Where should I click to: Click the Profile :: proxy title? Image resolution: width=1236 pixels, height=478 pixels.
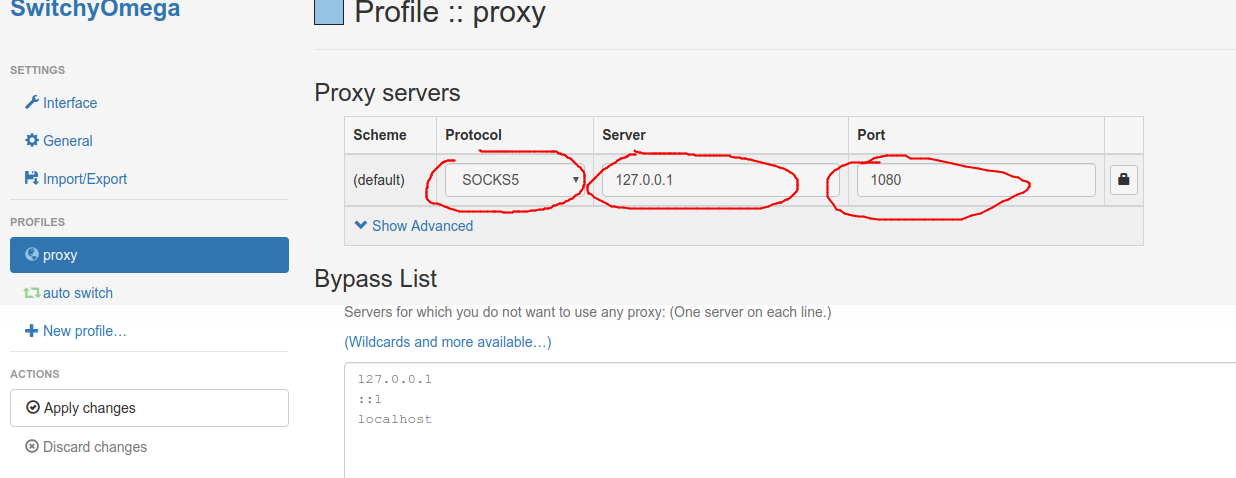450,12
